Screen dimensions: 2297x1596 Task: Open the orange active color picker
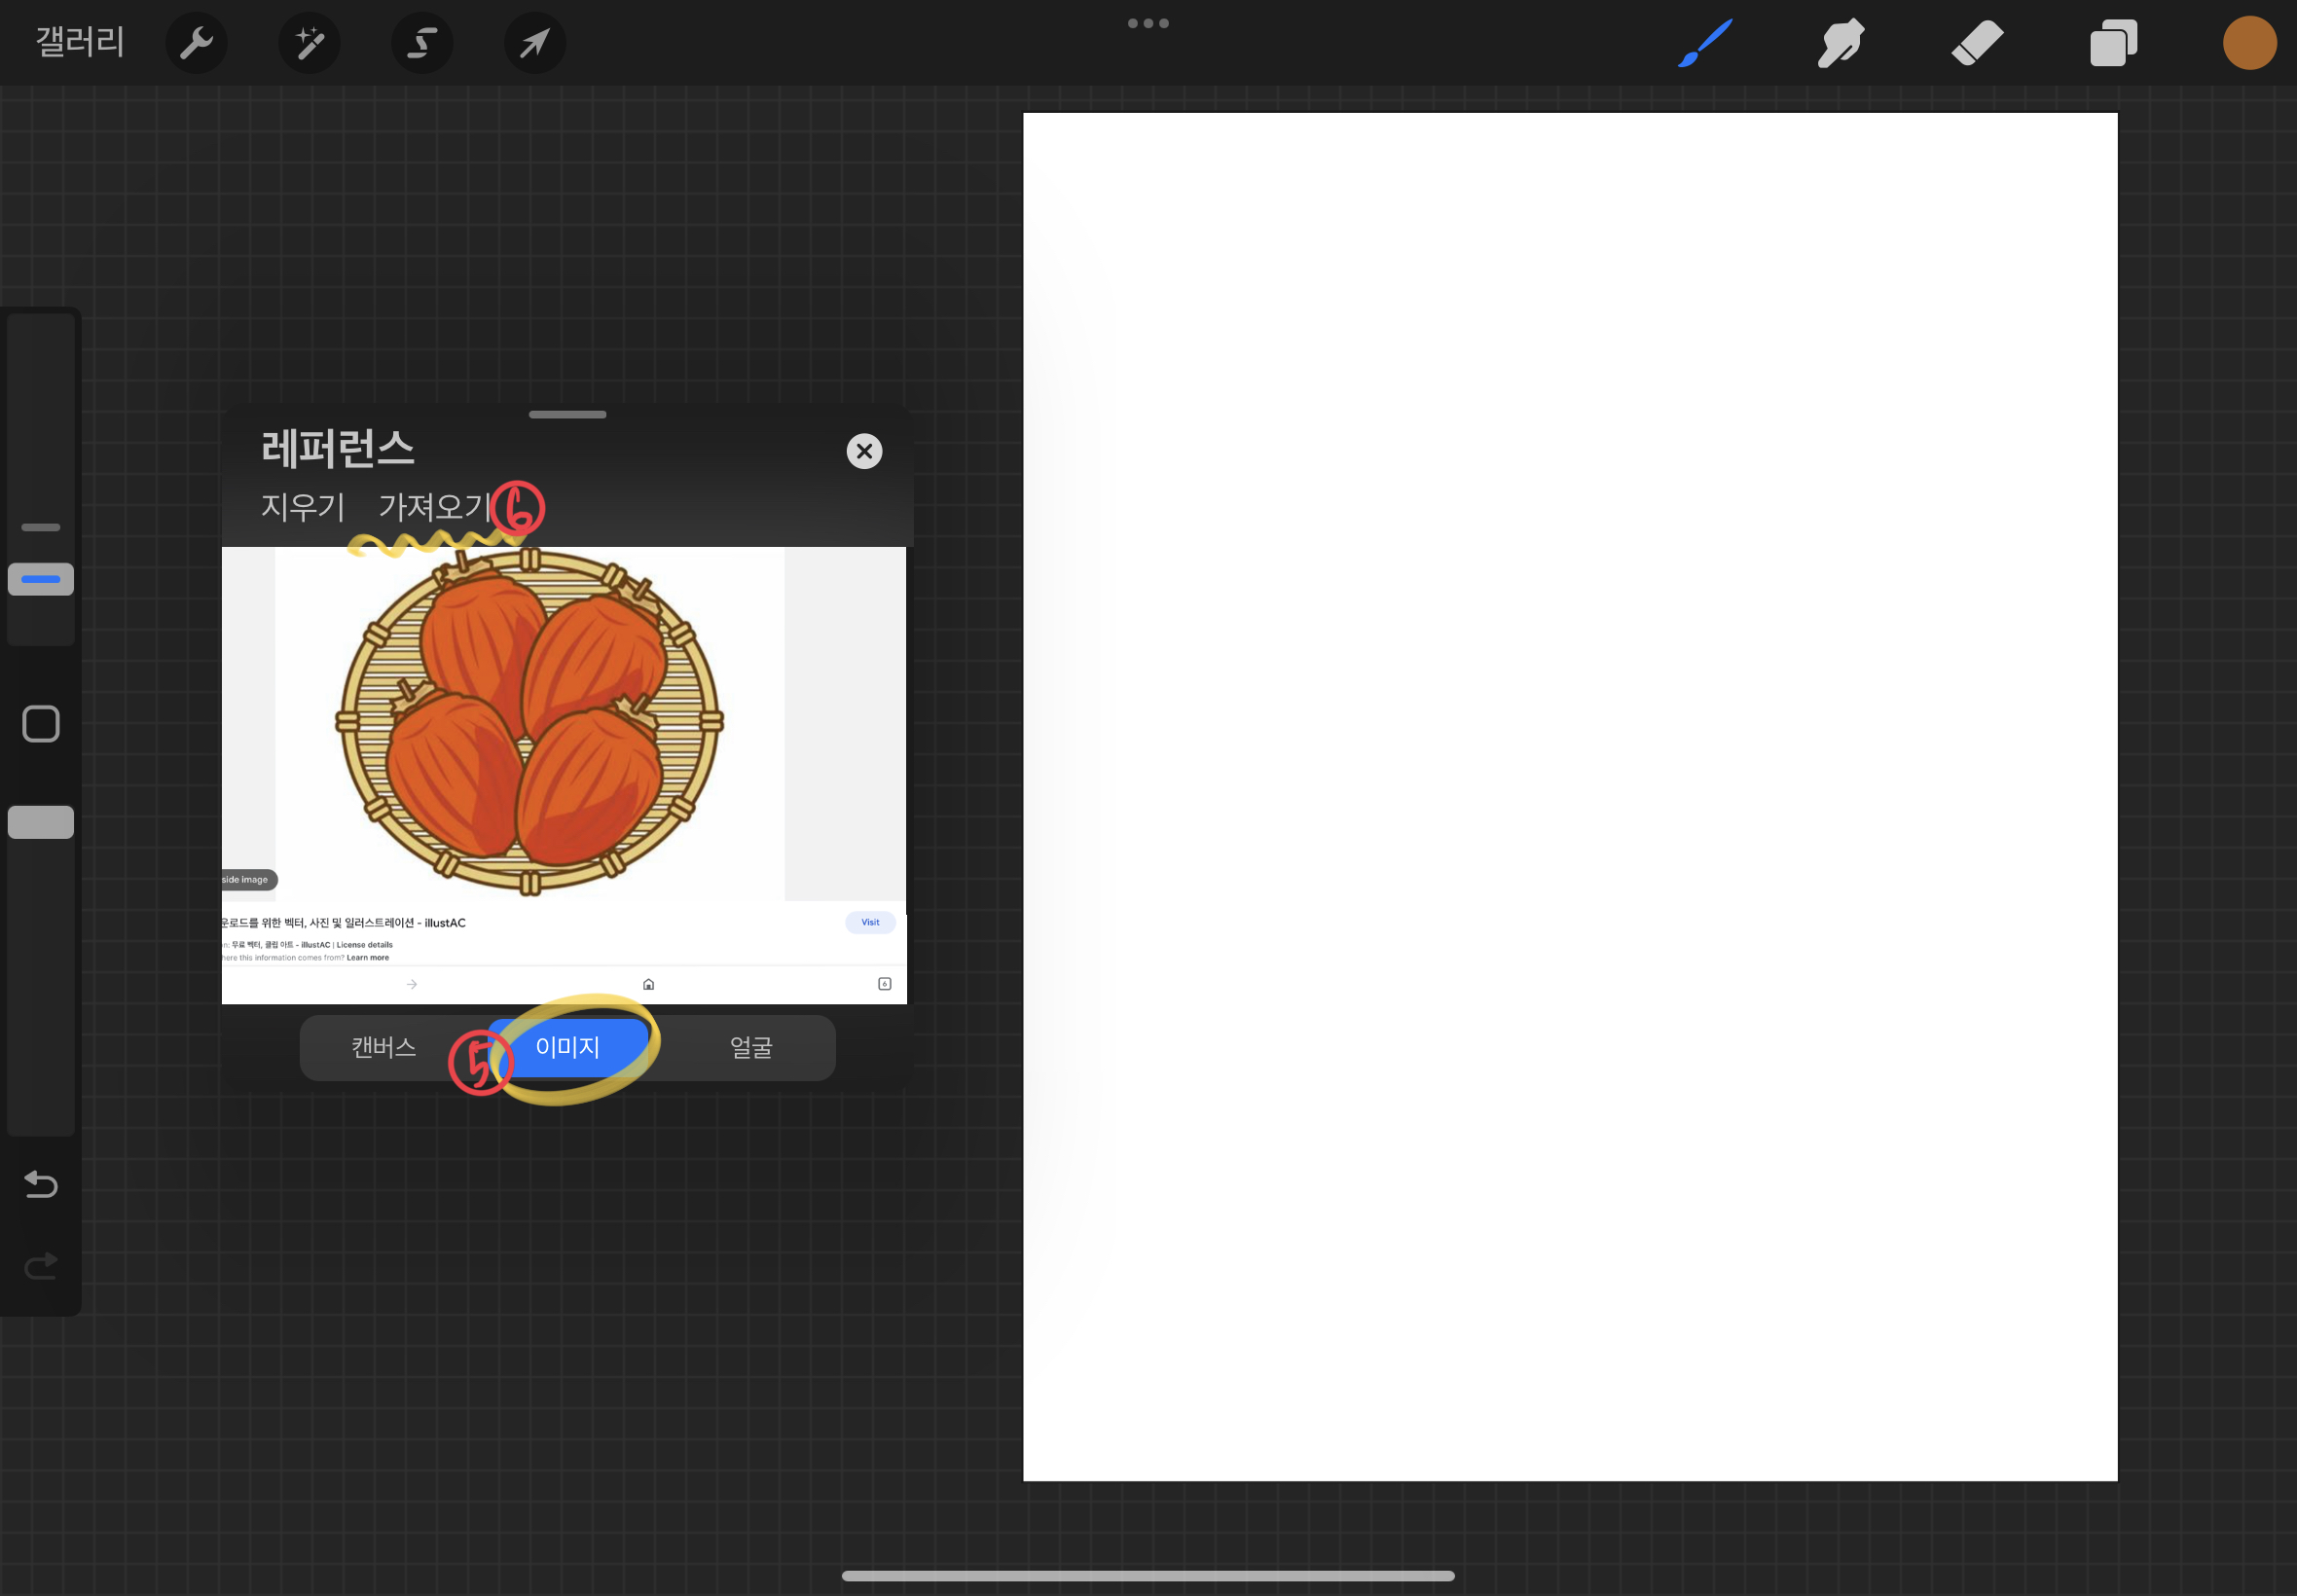(x=2249, y=43)
